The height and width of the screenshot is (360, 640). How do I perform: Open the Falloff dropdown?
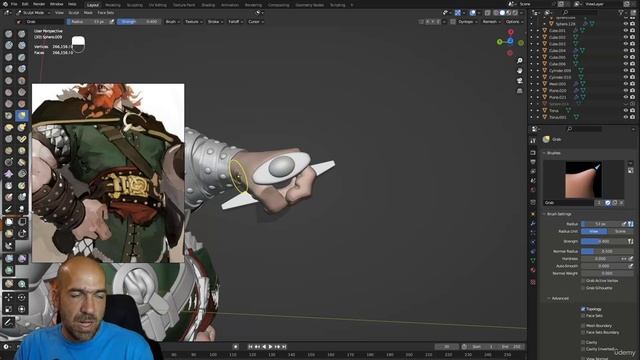click(235, 22)
